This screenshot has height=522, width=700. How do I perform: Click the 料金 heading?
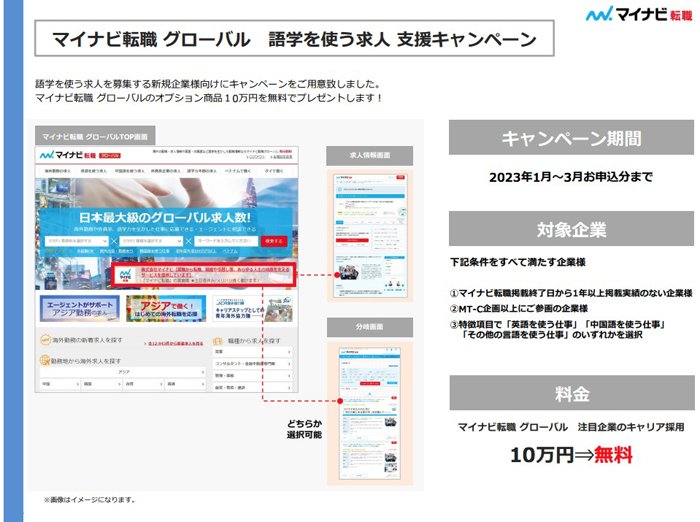(x=572, y=394)
